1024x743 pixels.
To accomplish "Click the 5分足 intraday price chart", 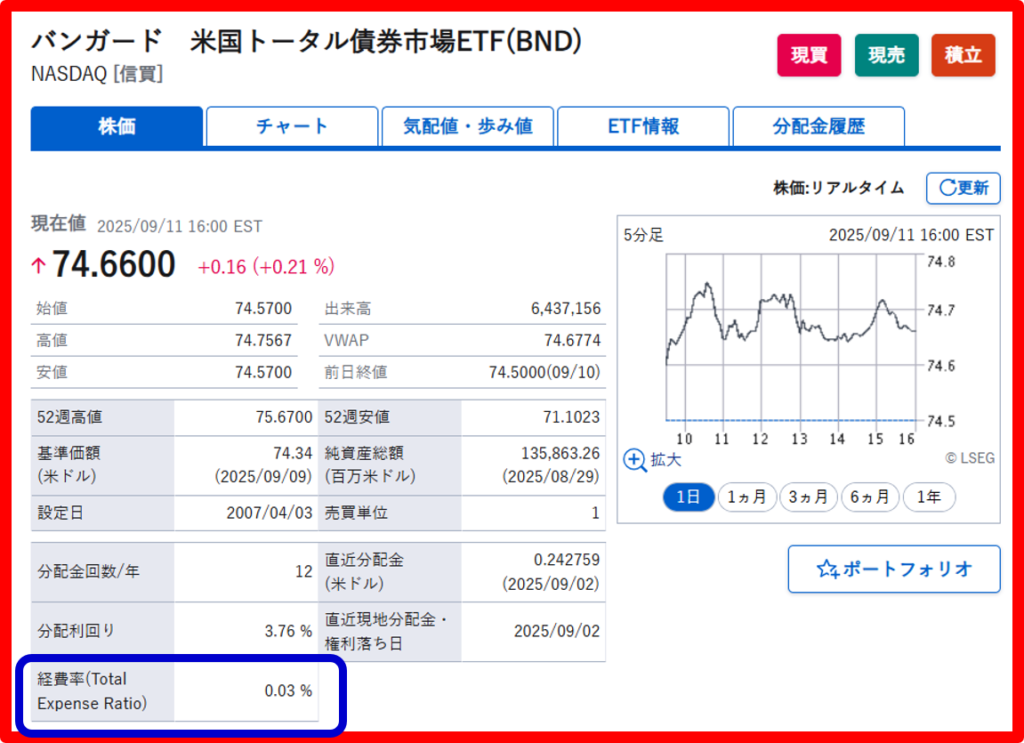I will click(791, 338).
